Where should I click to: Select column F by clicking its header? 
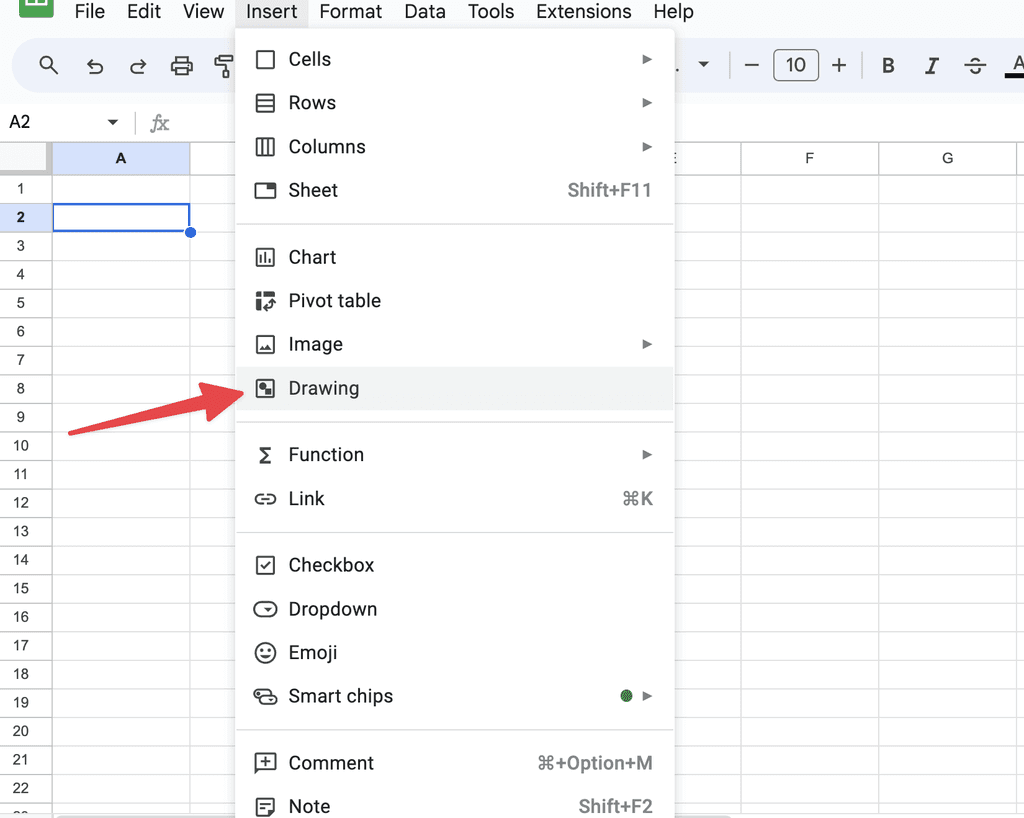coord(810,158)
